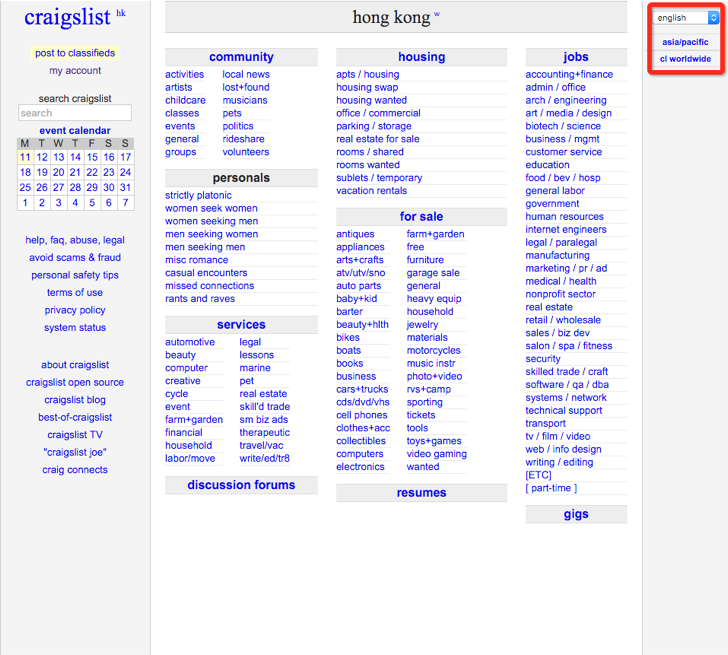Open sublets / temporary link
728x655 pixels.
tap(379, 178)
